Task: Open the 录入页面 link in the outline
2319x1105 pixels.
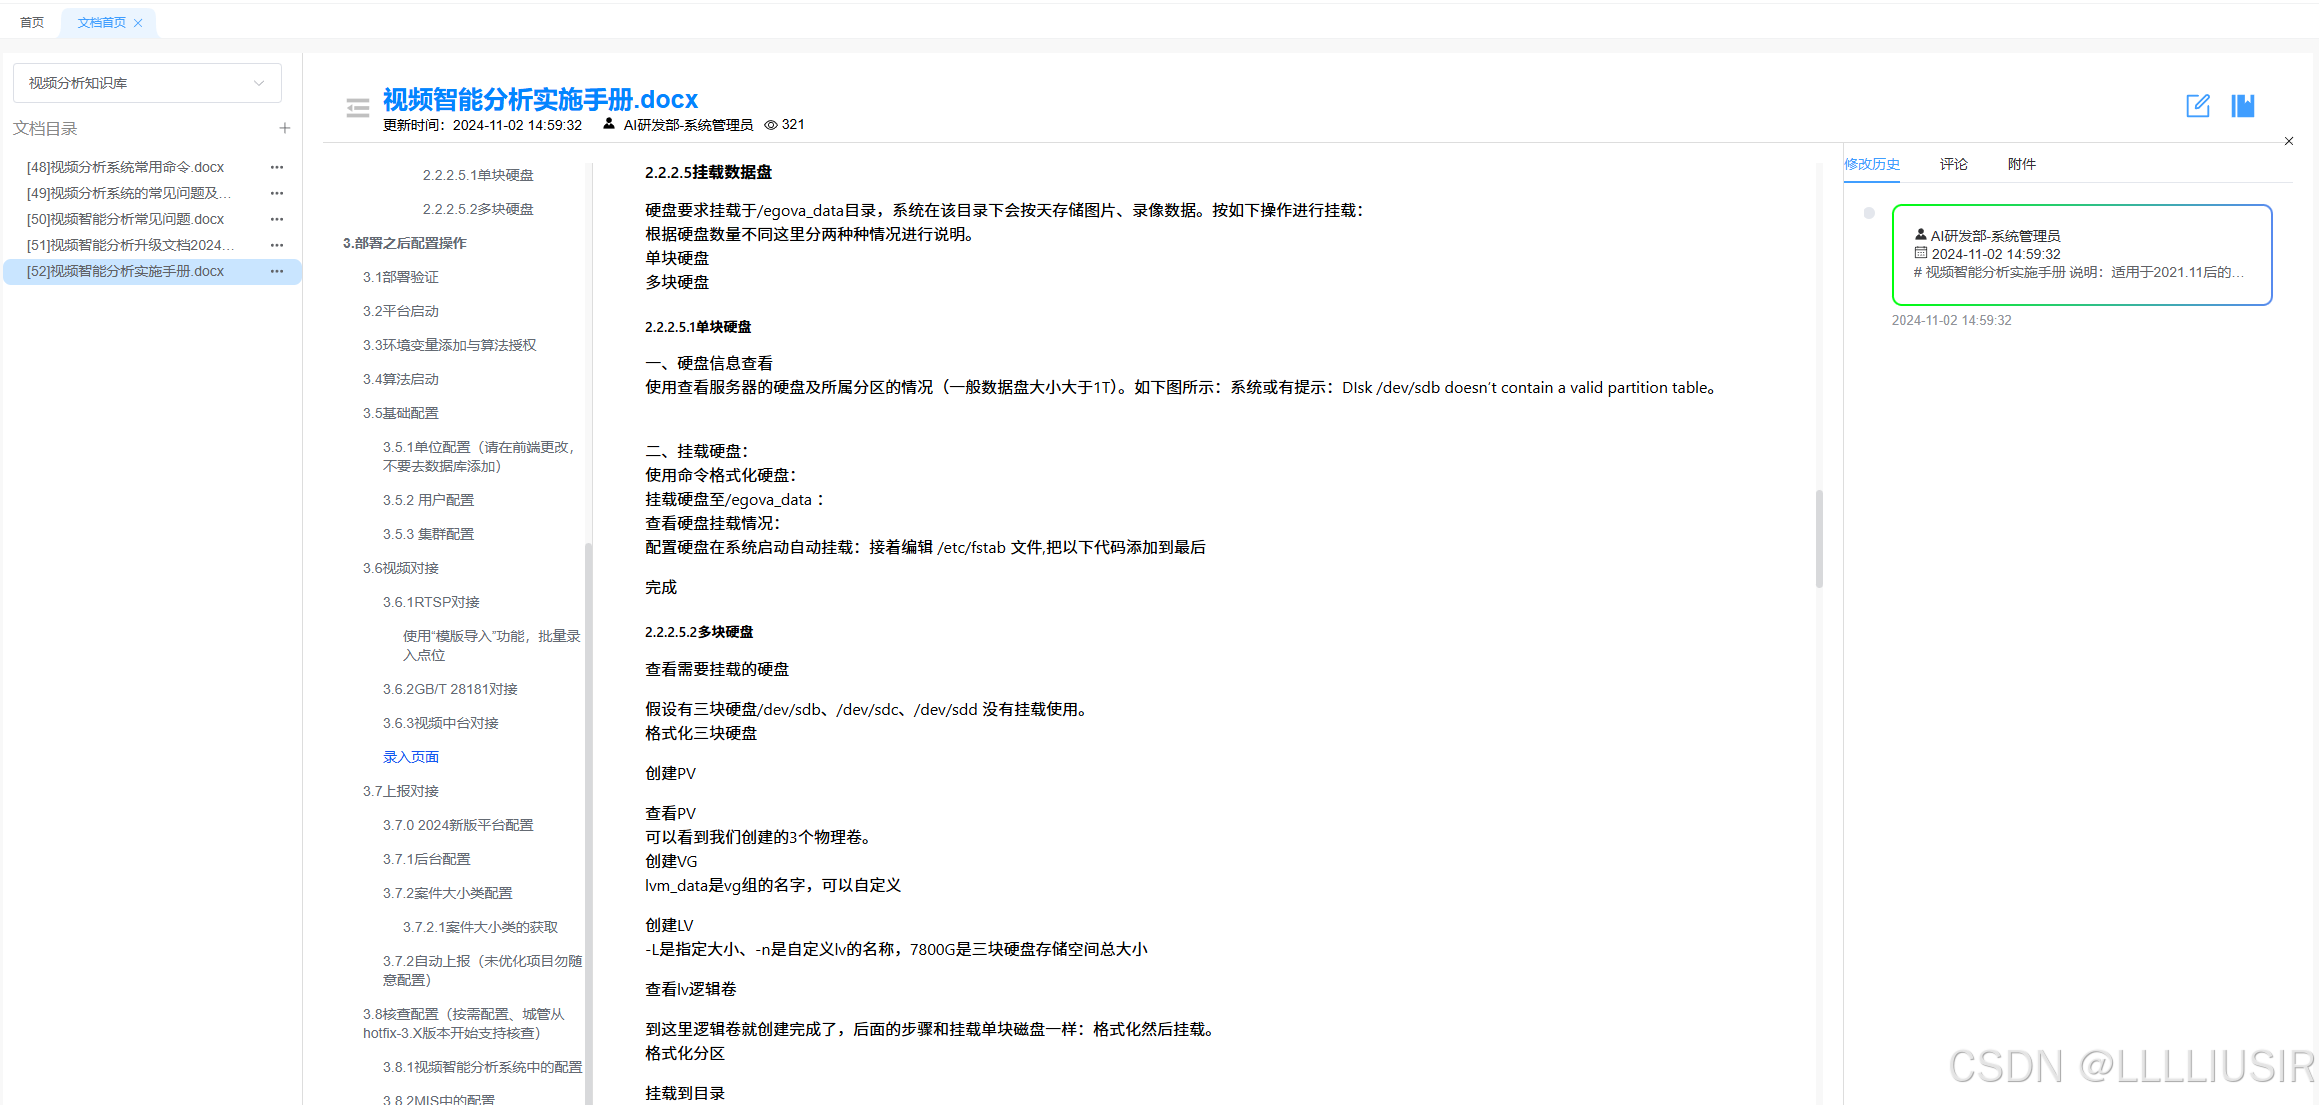Action: coord(410,756)
